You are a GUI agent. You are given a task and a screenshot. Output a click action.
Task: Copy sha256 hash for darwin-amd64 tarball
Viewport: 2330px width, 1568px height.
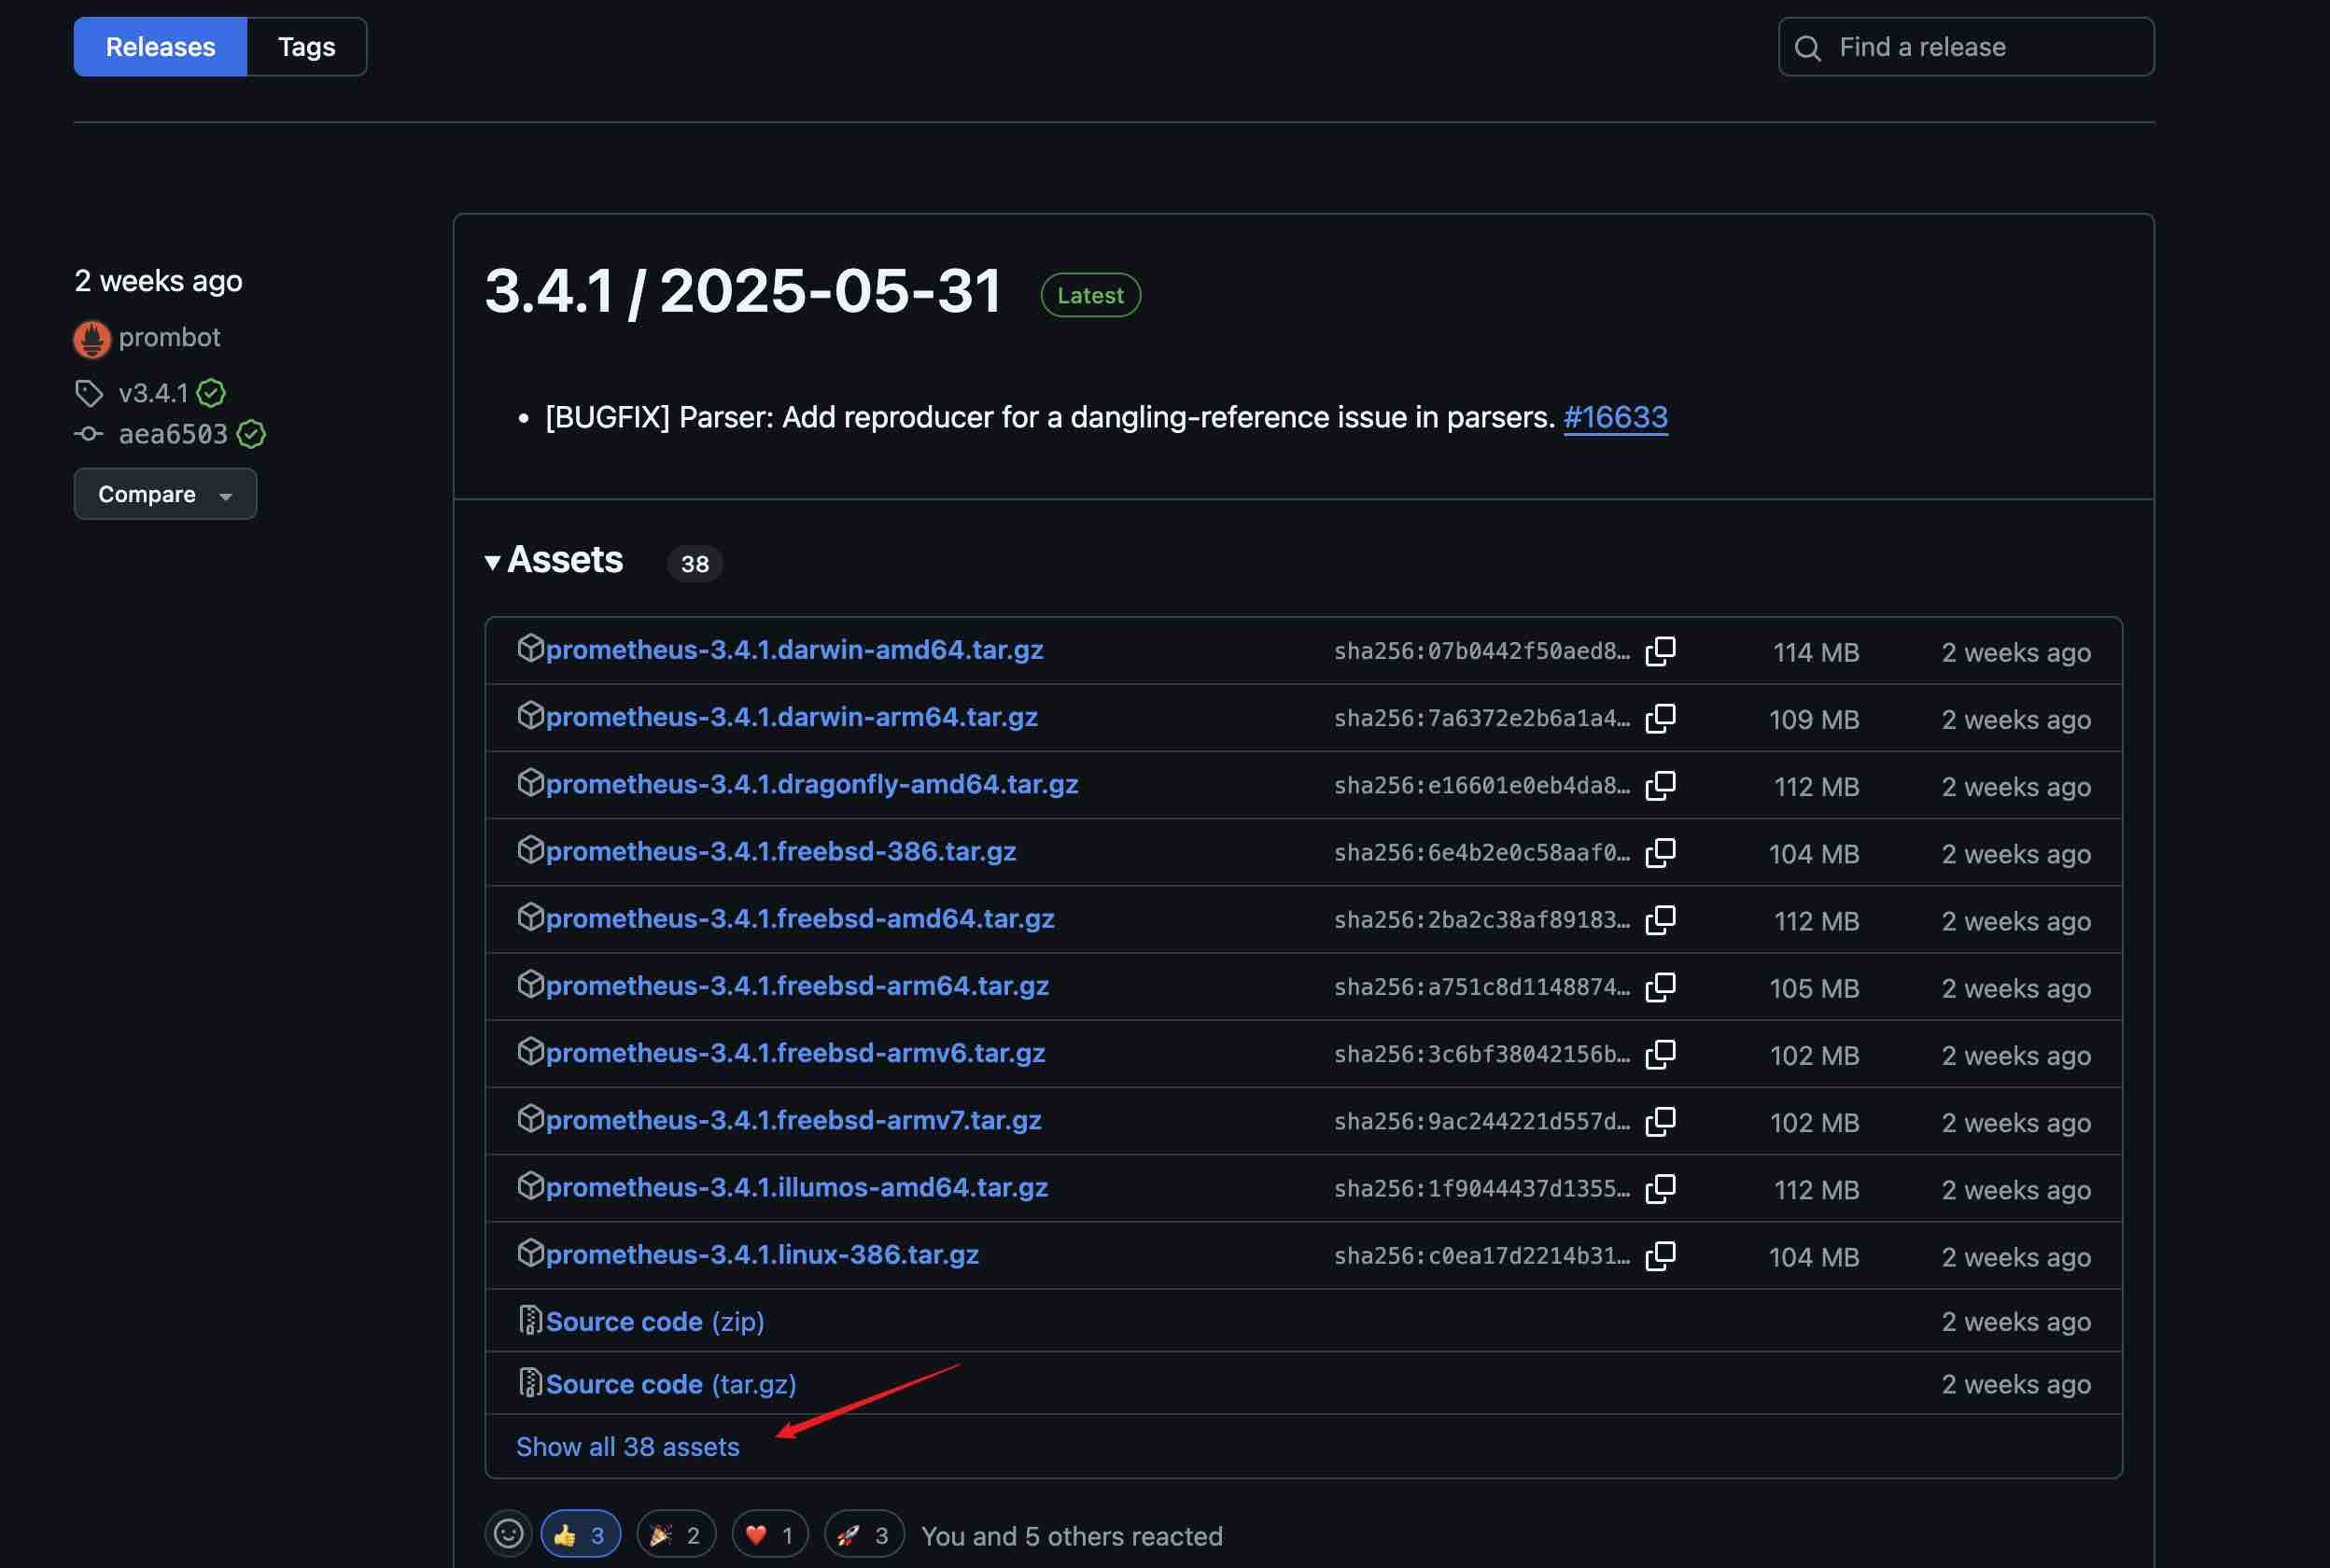[x=1660, y=651]
